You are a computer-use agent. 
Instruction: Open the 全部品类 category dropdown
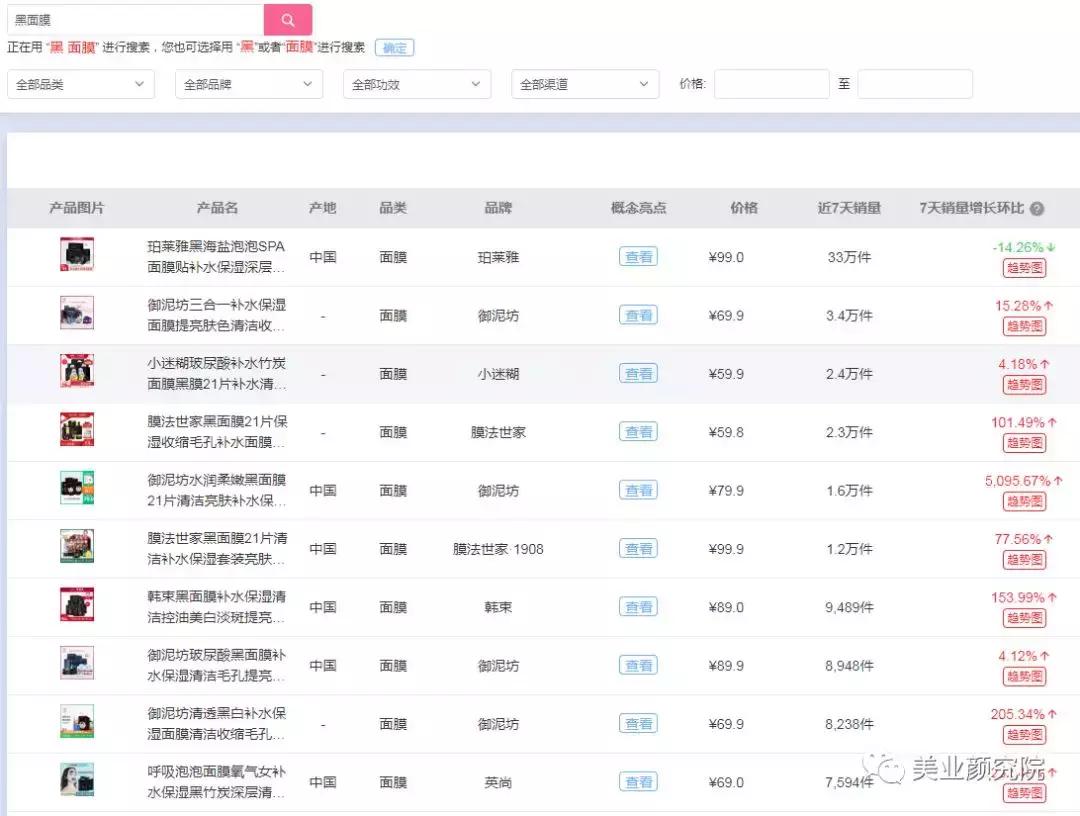point(81,85)
